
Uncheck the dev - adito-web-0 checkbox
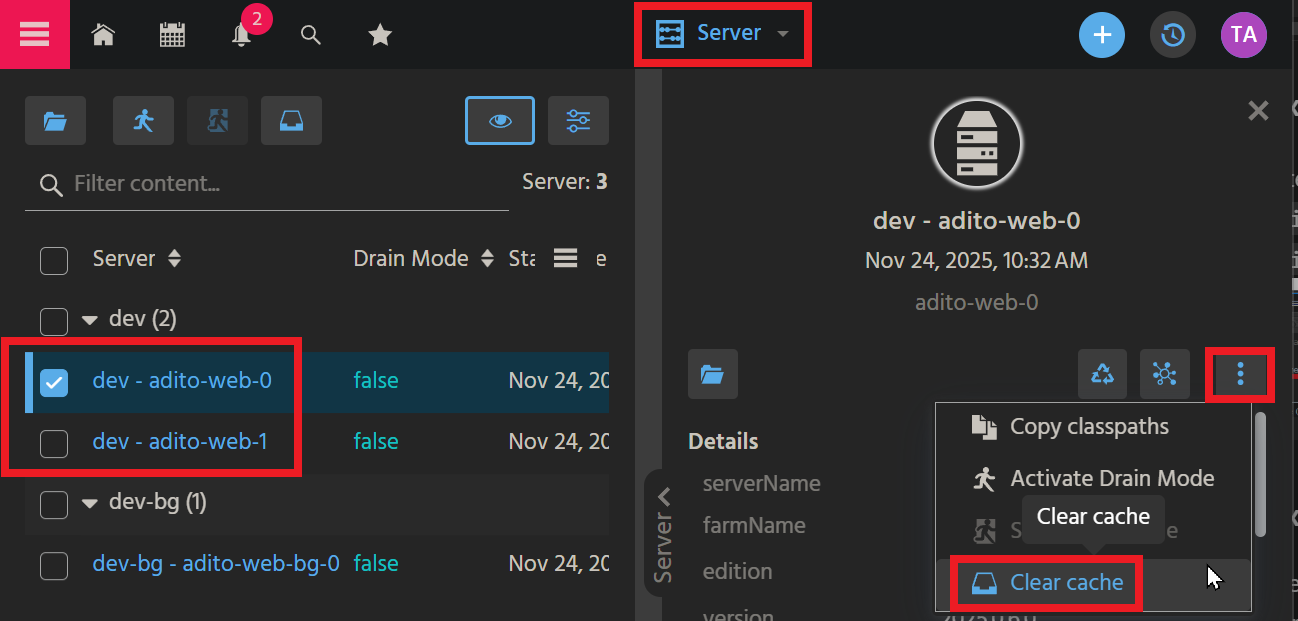coord(54,382)
